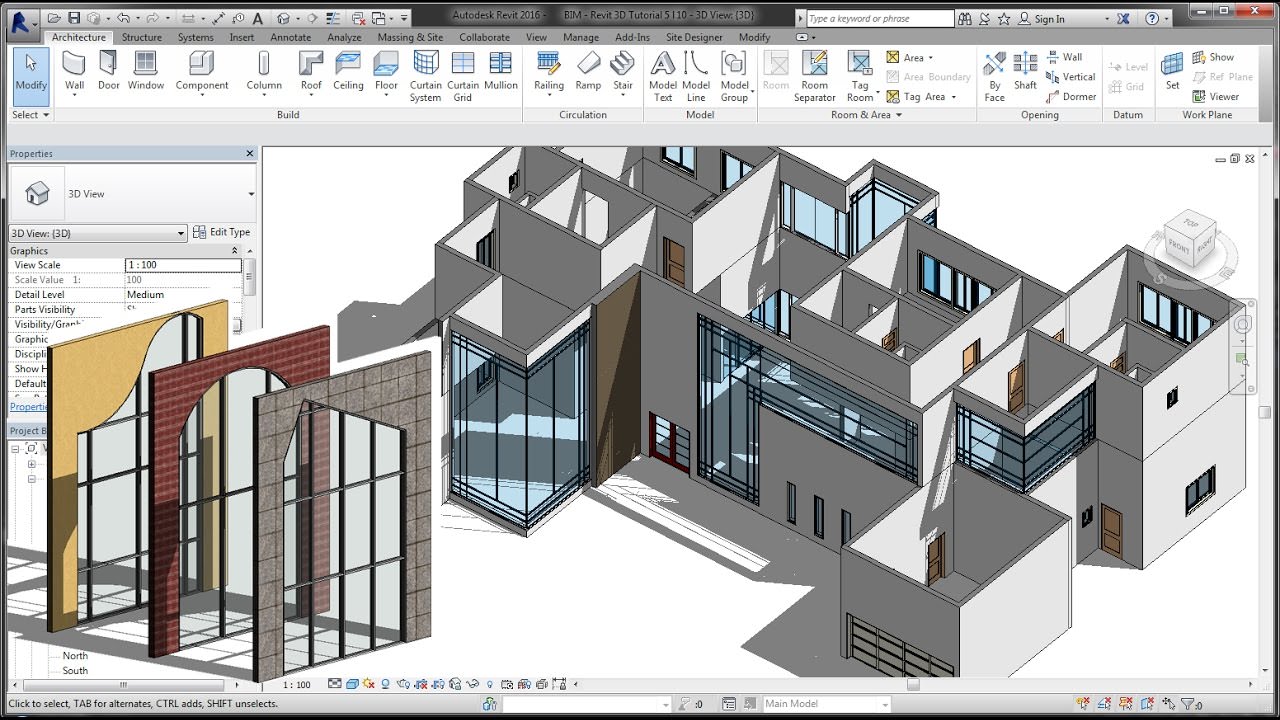This screenshot has height=720, width=1280.
Task: Activate the Model Text tool
Action: click(x=663, y=77)
